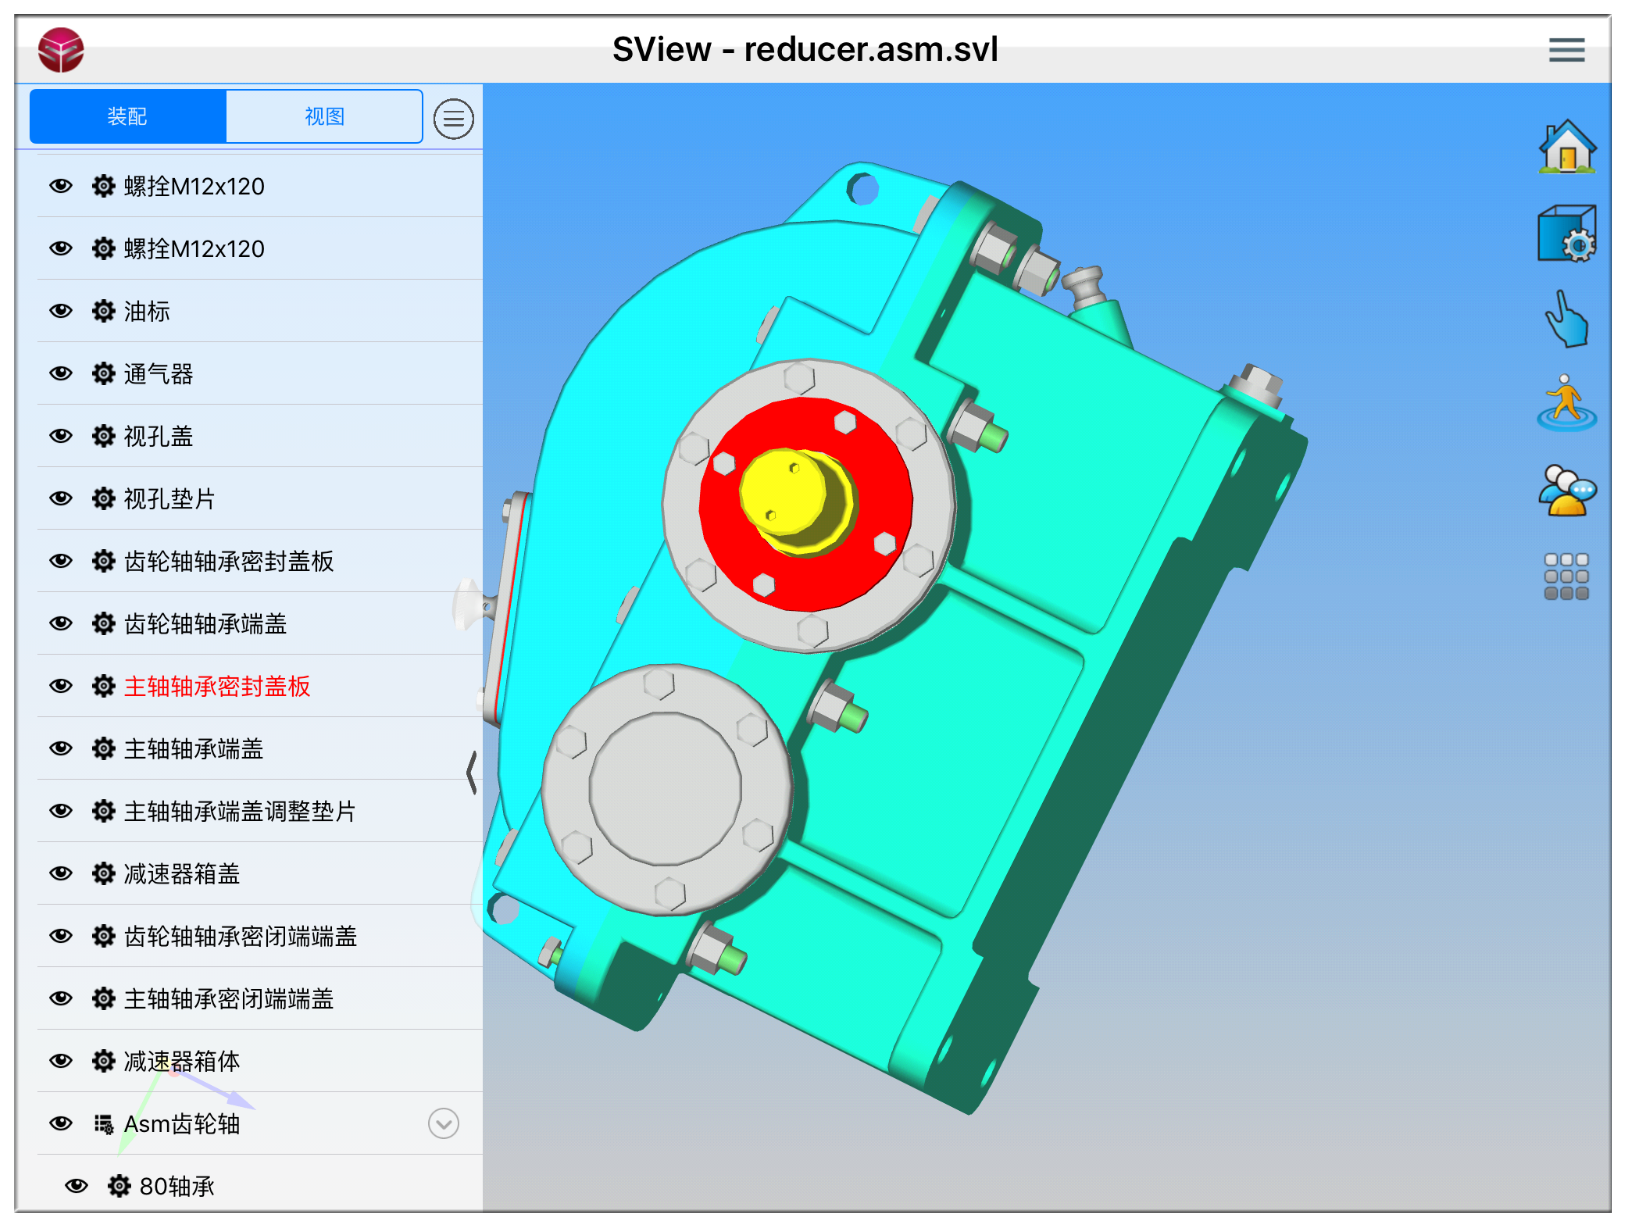Select 齿轮轴轴承密封盖板 in tree
The width and height of the screenshot is (1626, 1227).
260,561
